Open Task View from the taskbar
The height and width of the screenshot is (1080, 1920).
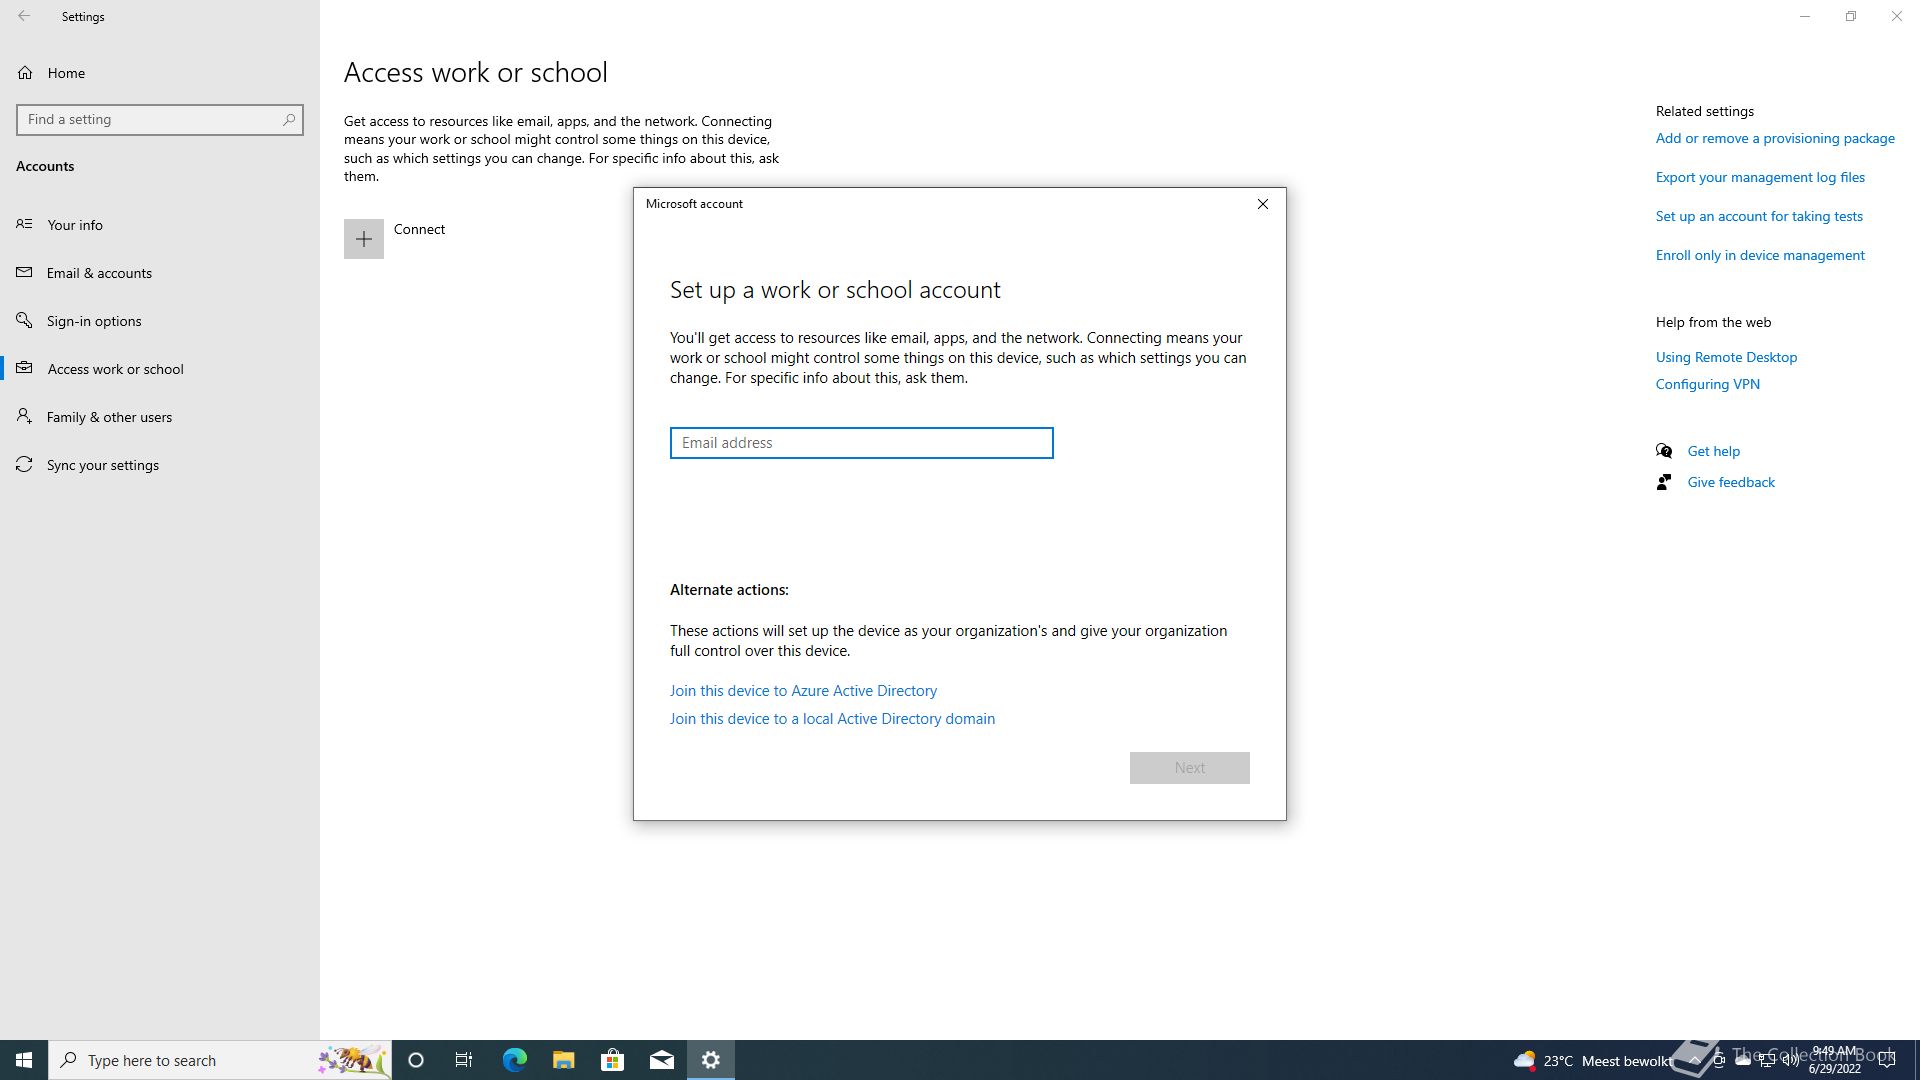pyautogui.click(x=464, y=1060)
